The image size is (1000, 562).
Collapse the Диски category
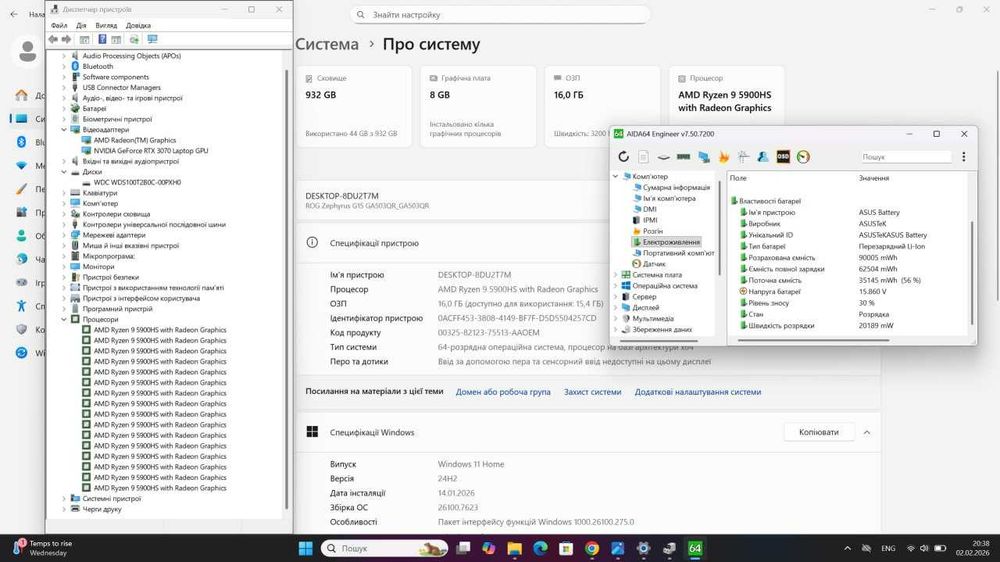click(64, 172)
